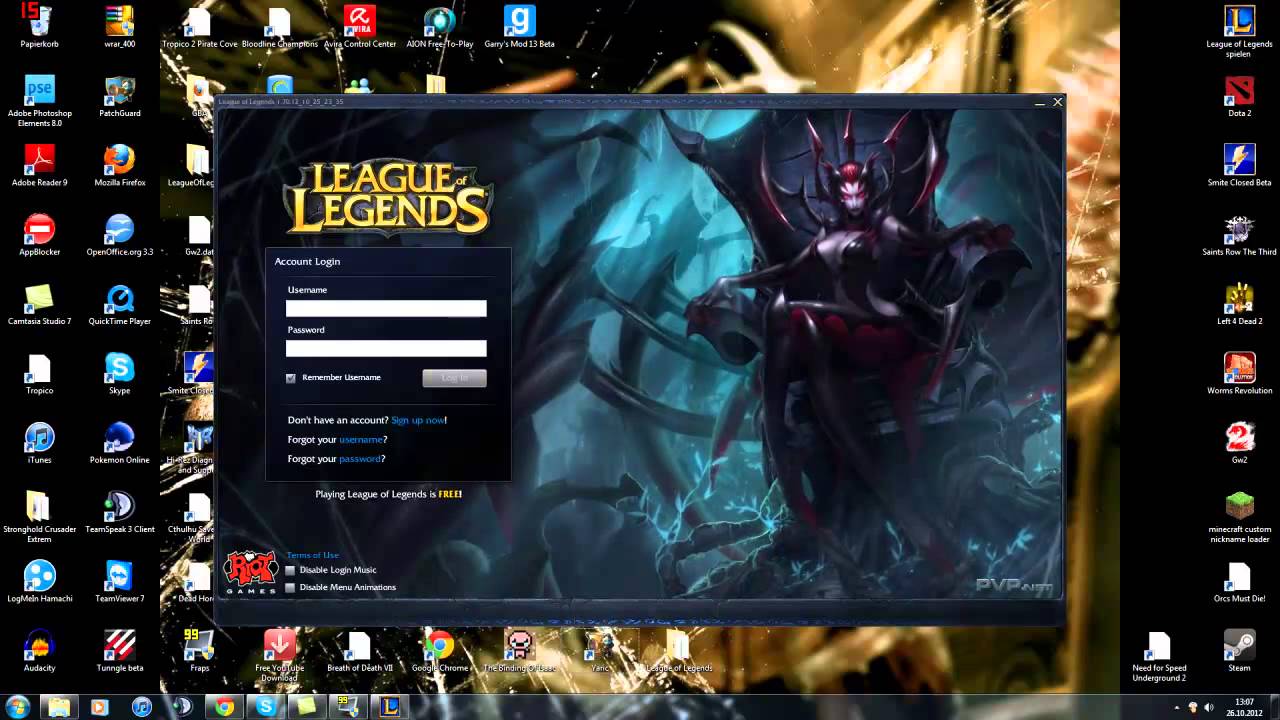Open Free YouTube Download shortcut

click(x=279, y=655)
